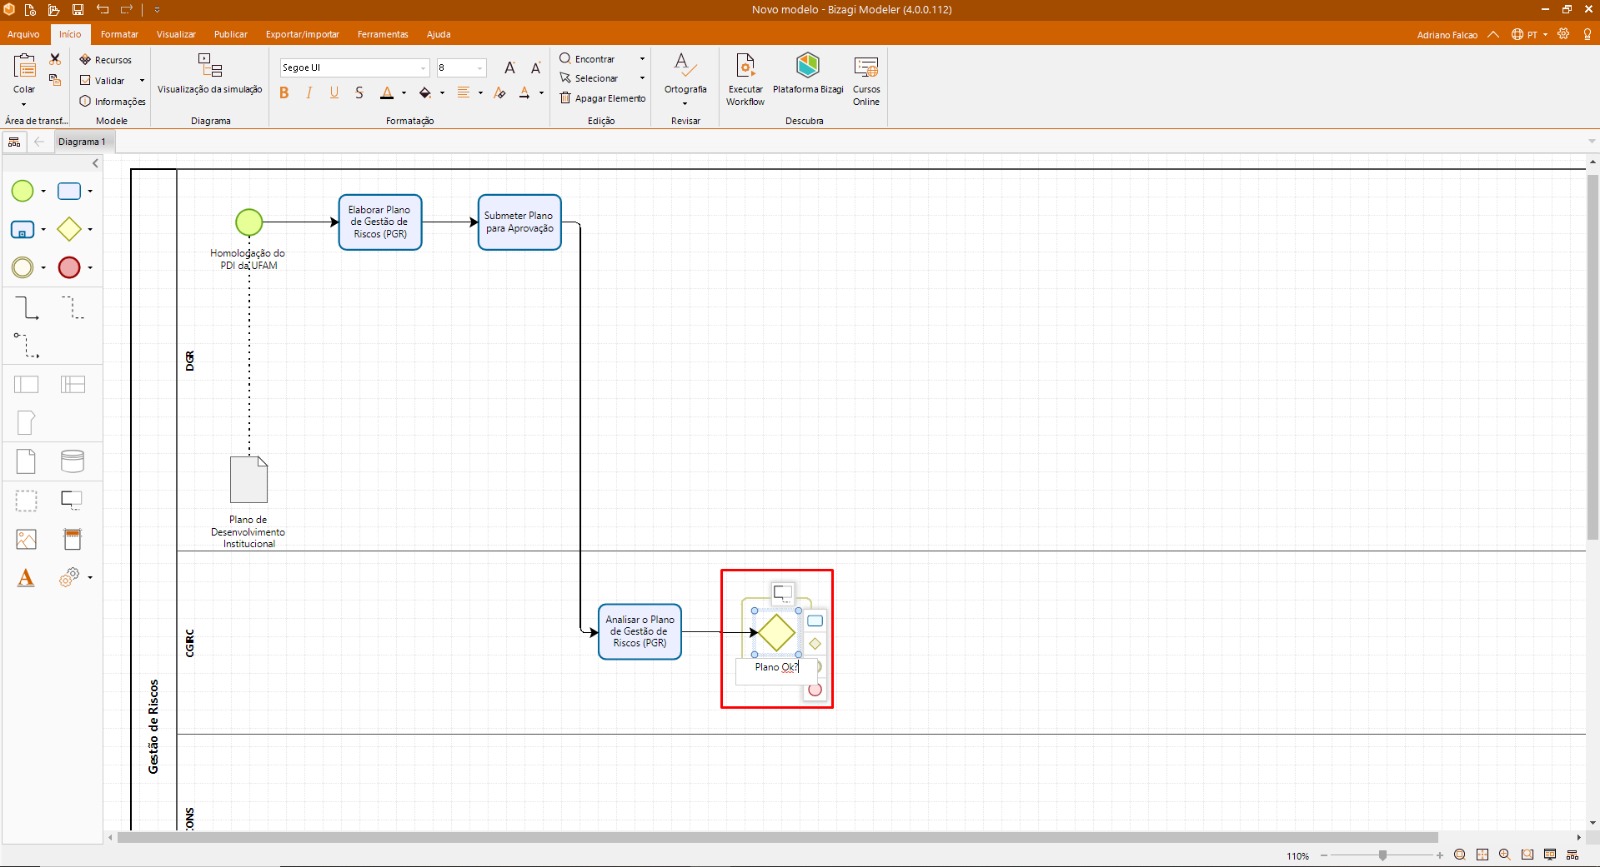
Task: Expand the Validar dropdown arrow
Action: coord(142,81)
